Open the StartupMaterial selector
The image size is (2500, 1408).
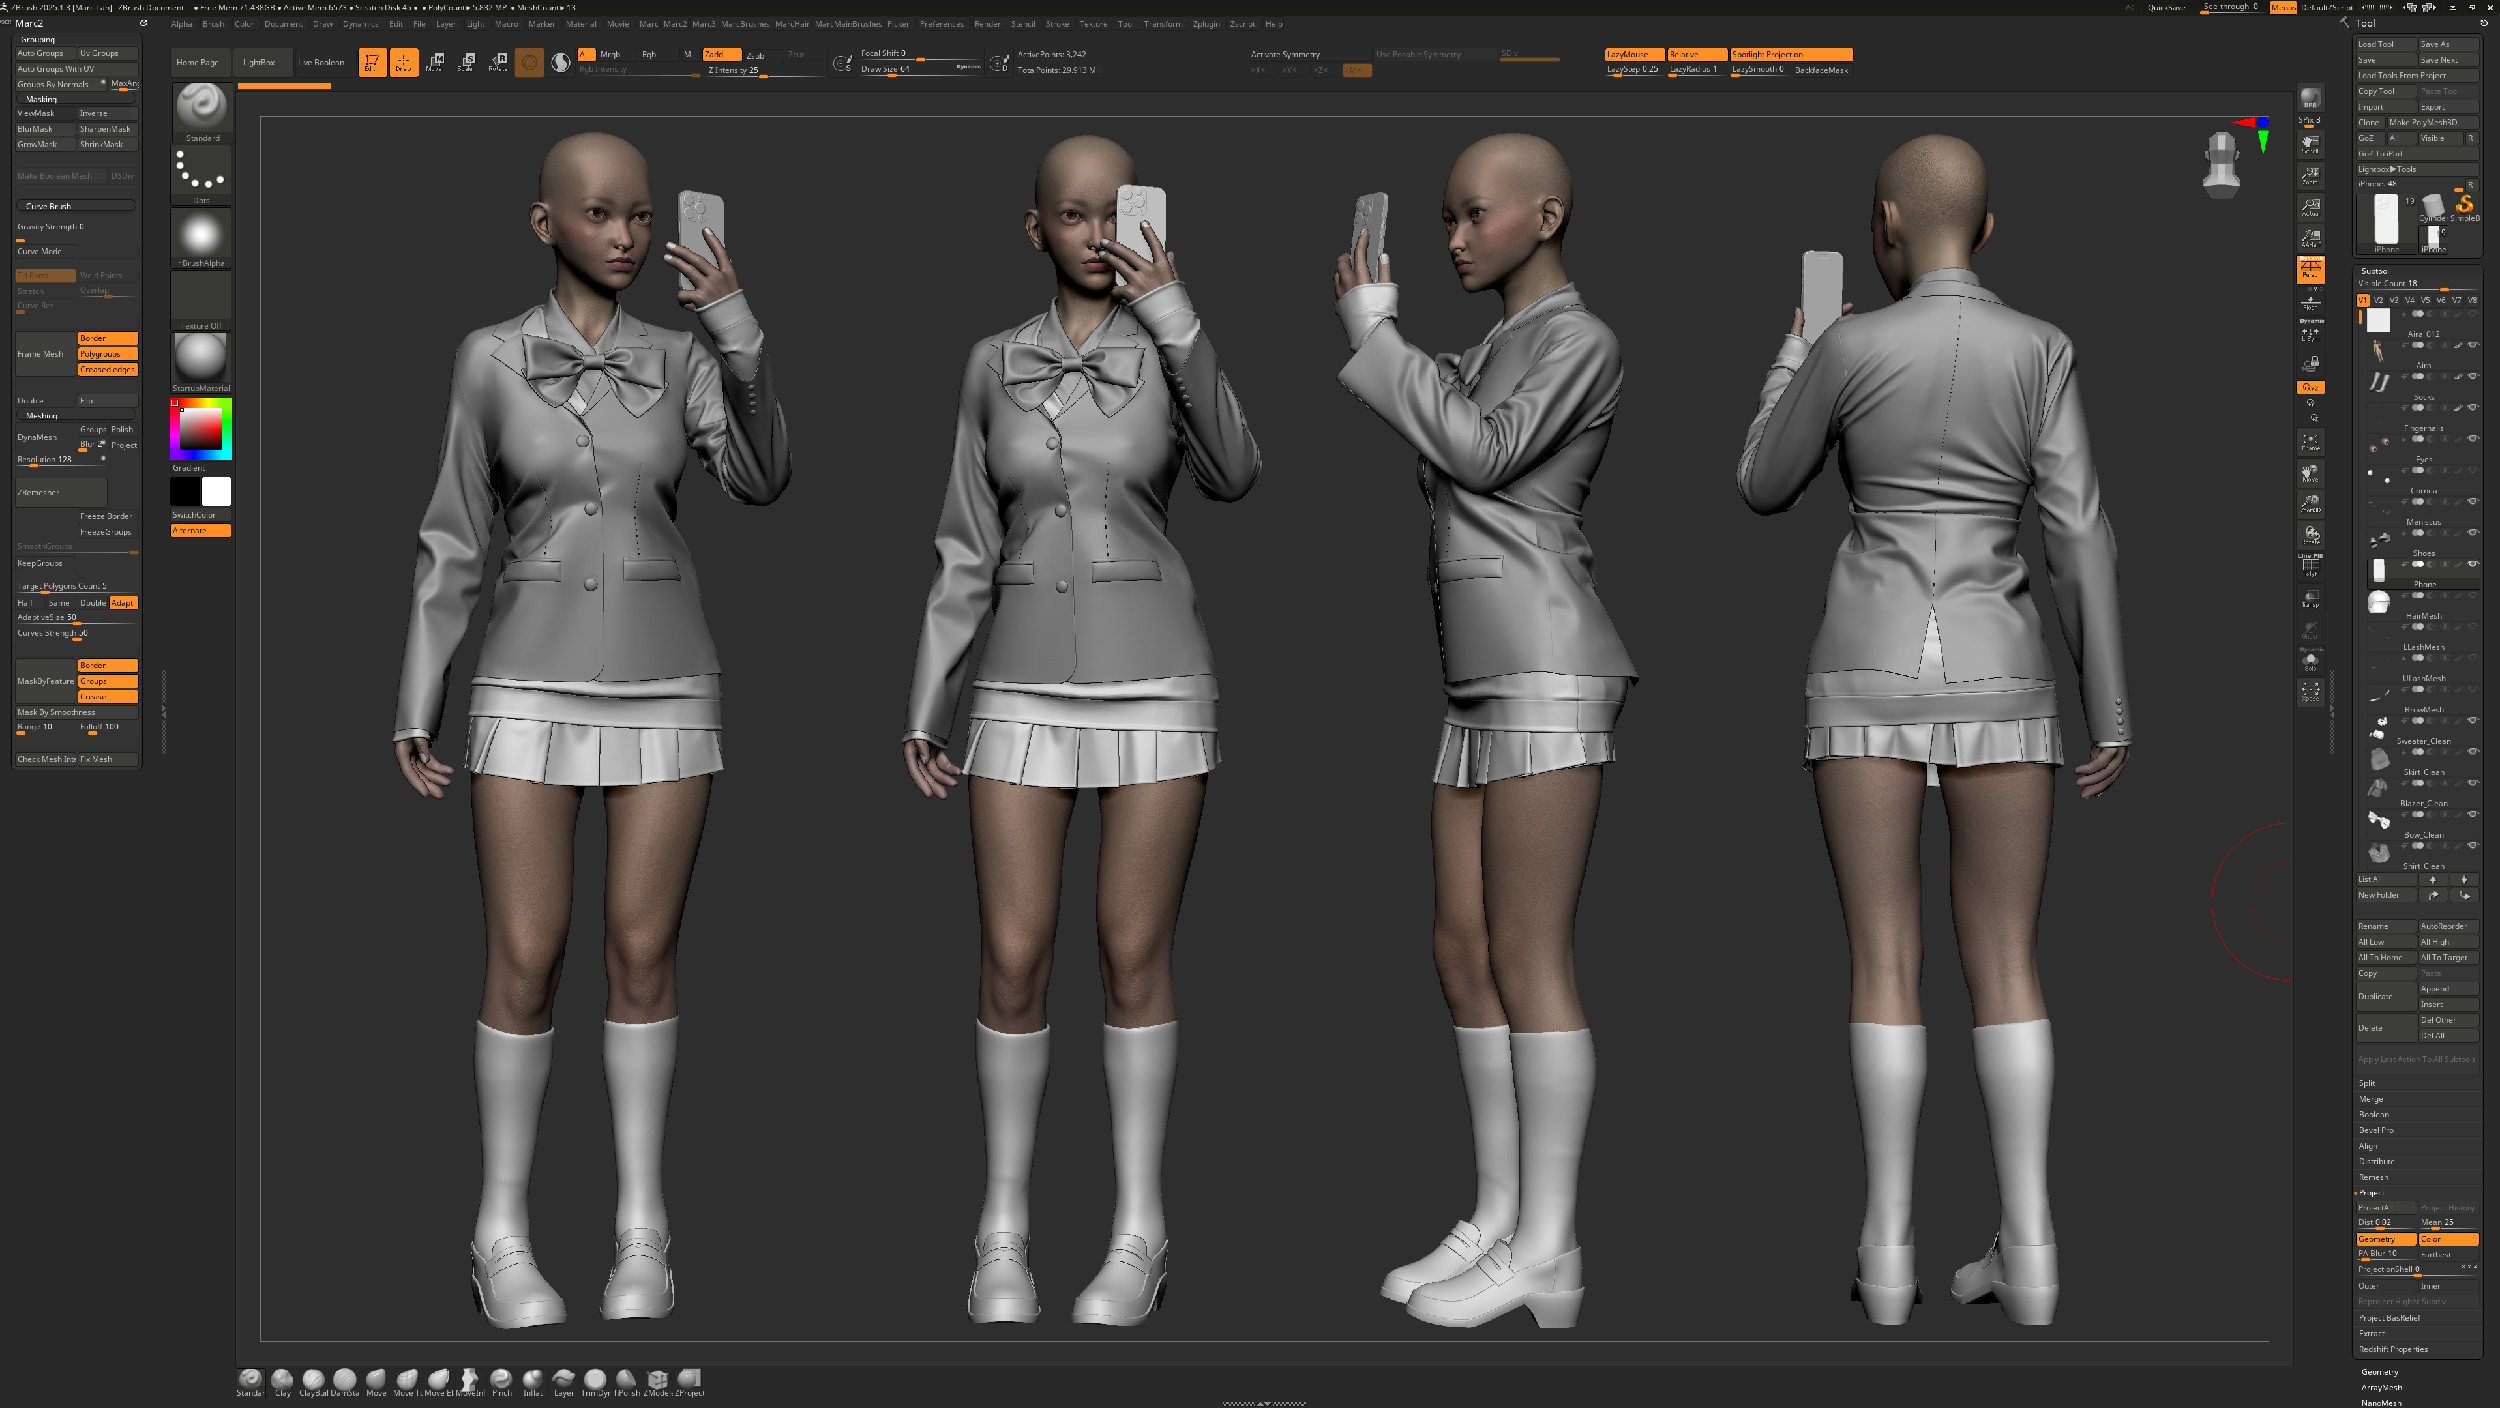pos(201,362)
